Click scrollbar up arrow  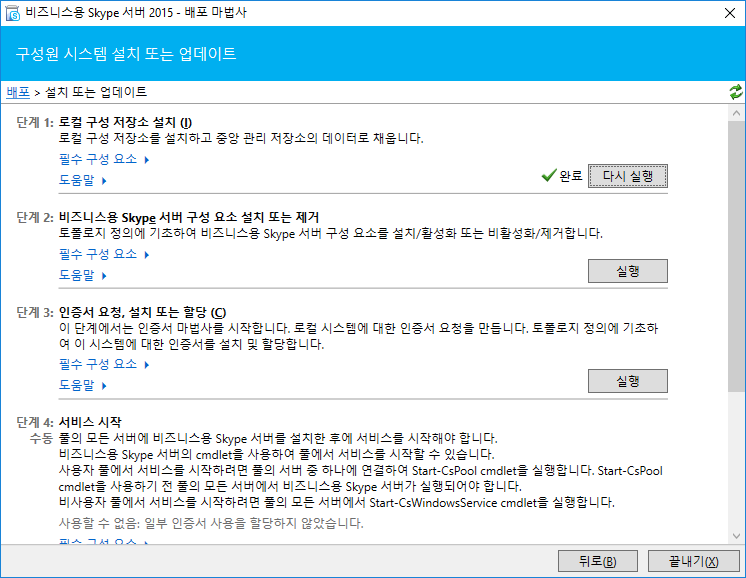(x=736, y=113)
